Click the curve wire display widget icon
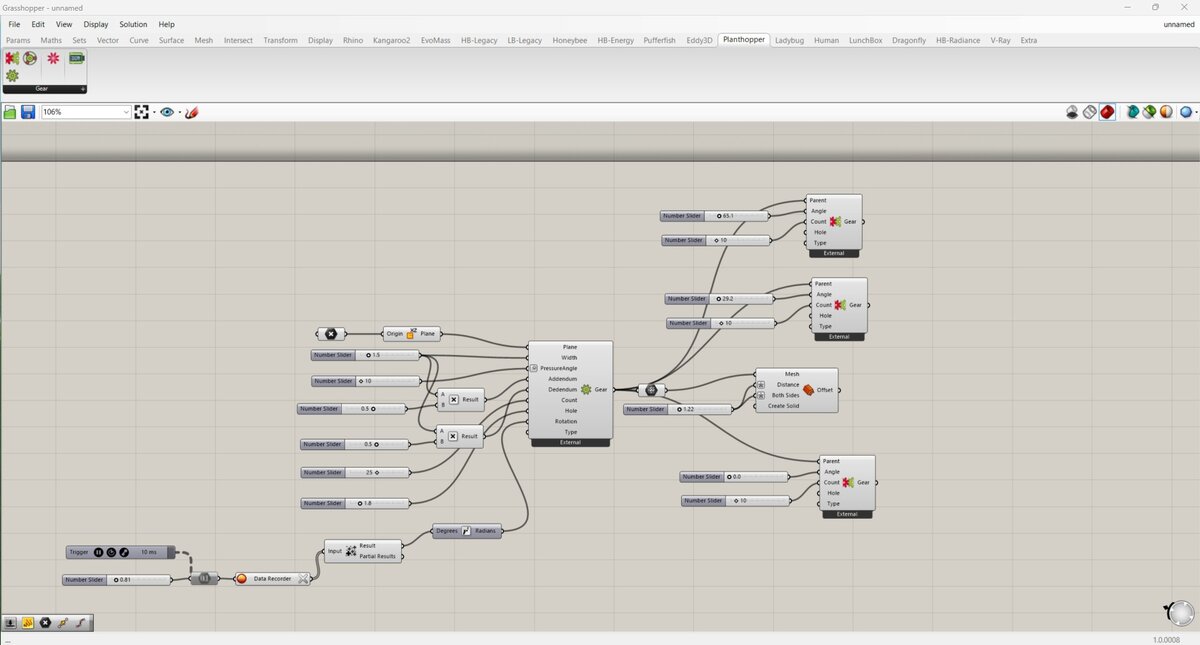This screenshot has height=645, width=1200. [x=80, y=622]
